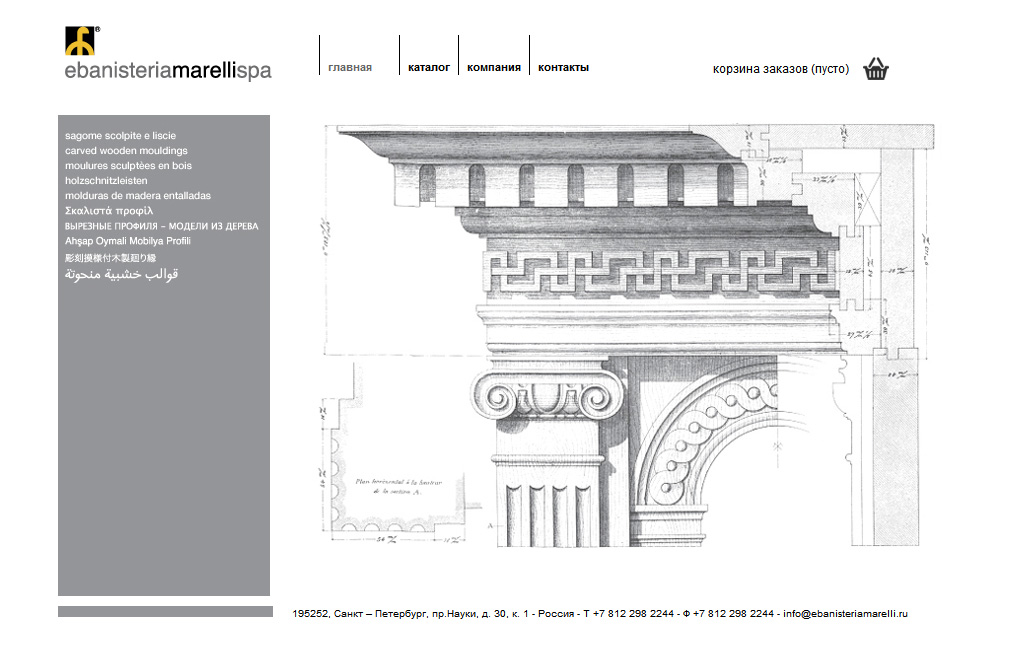Open the контакты menu item
This screenshot has height=671, width=1013.
coord(563,67)
